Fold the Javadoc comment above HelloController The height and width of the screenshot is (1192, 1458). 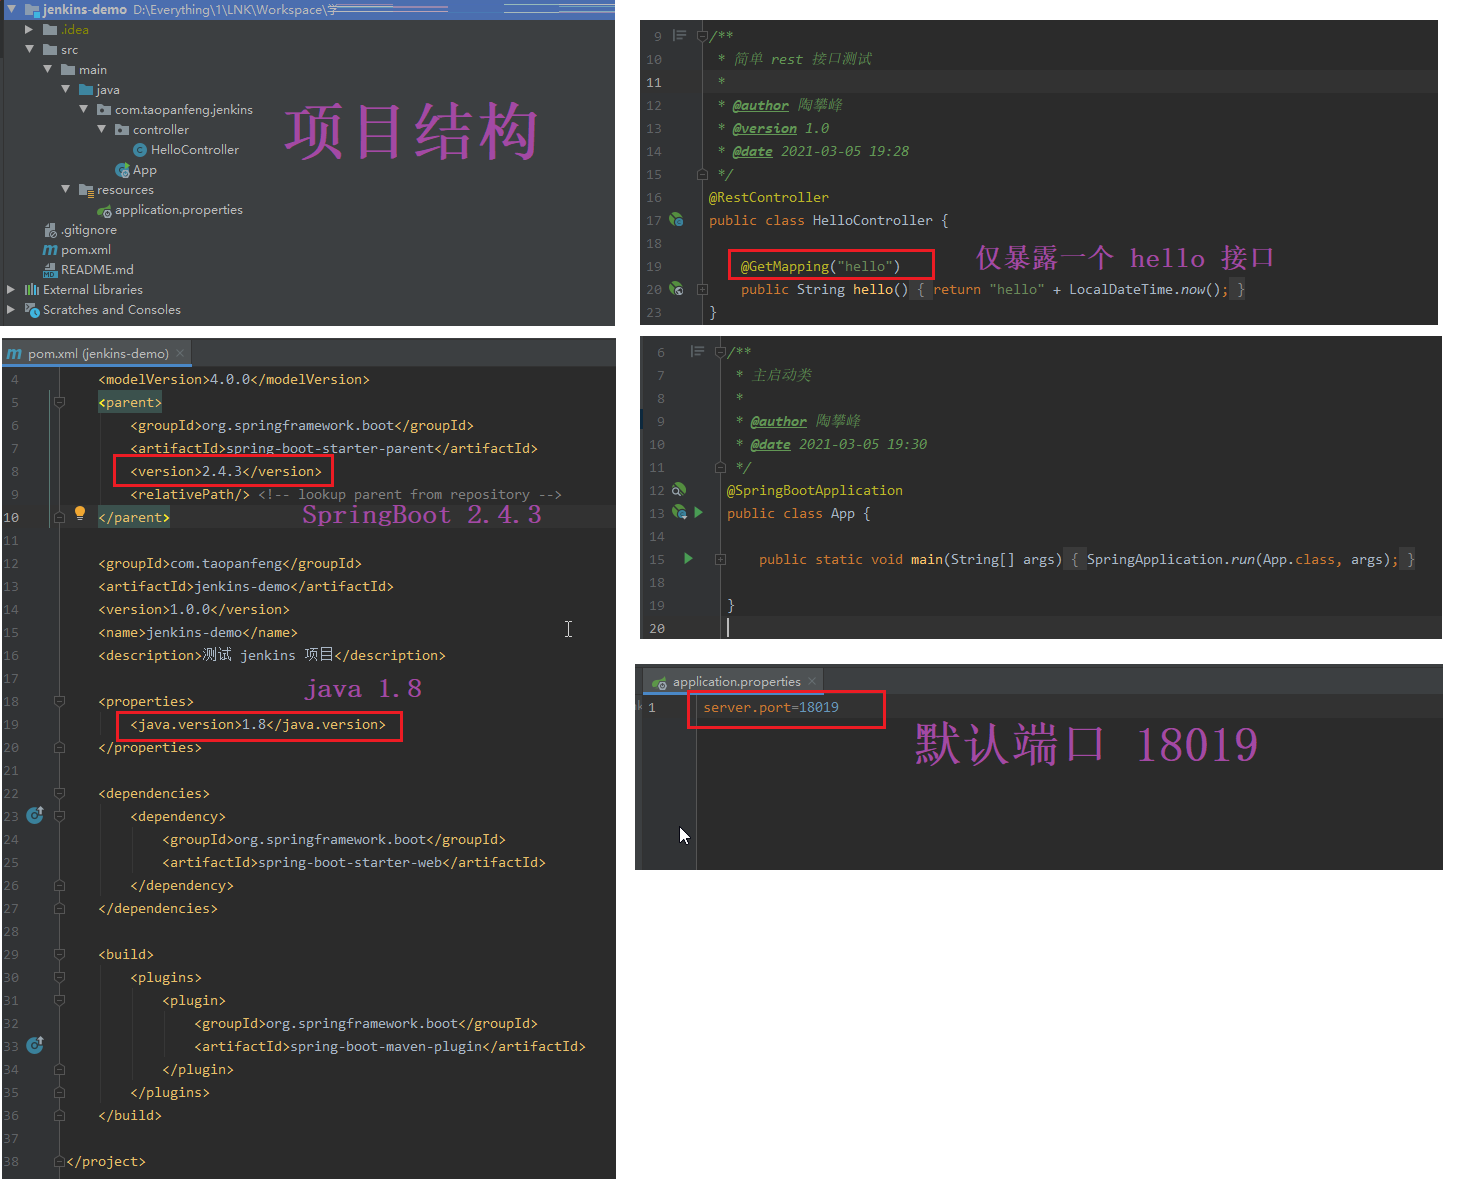coord(702,35)
